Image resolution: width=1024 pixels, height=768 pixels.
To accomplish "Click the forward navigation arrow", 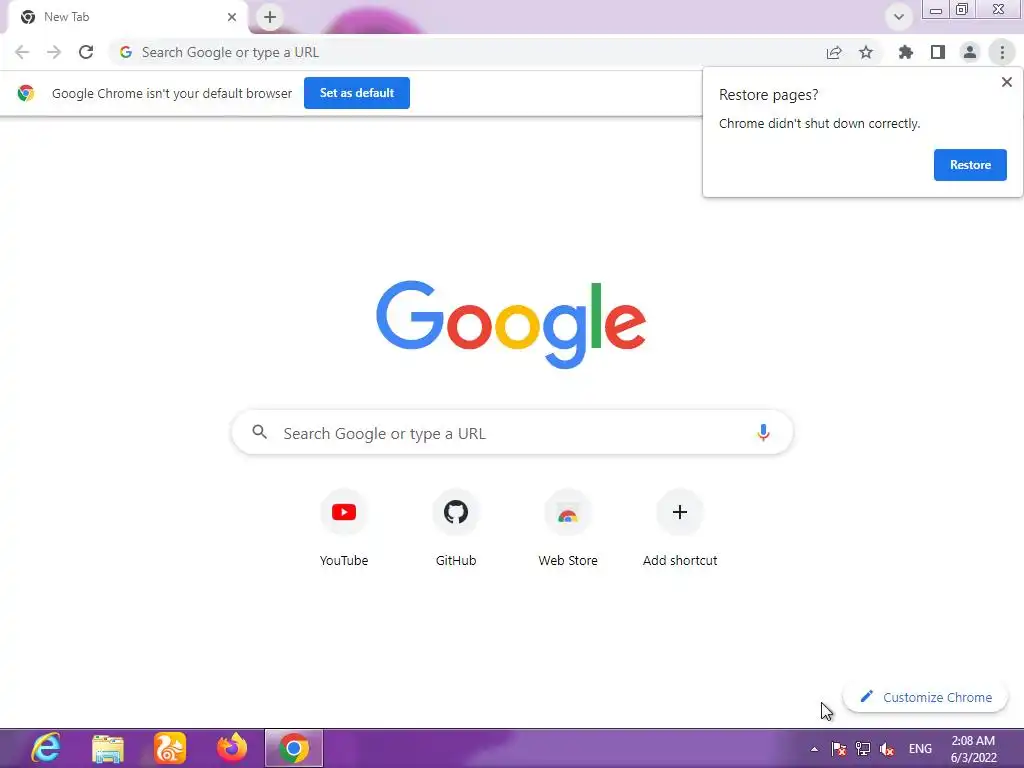I will pyautogui.click(x=54, y=52).
